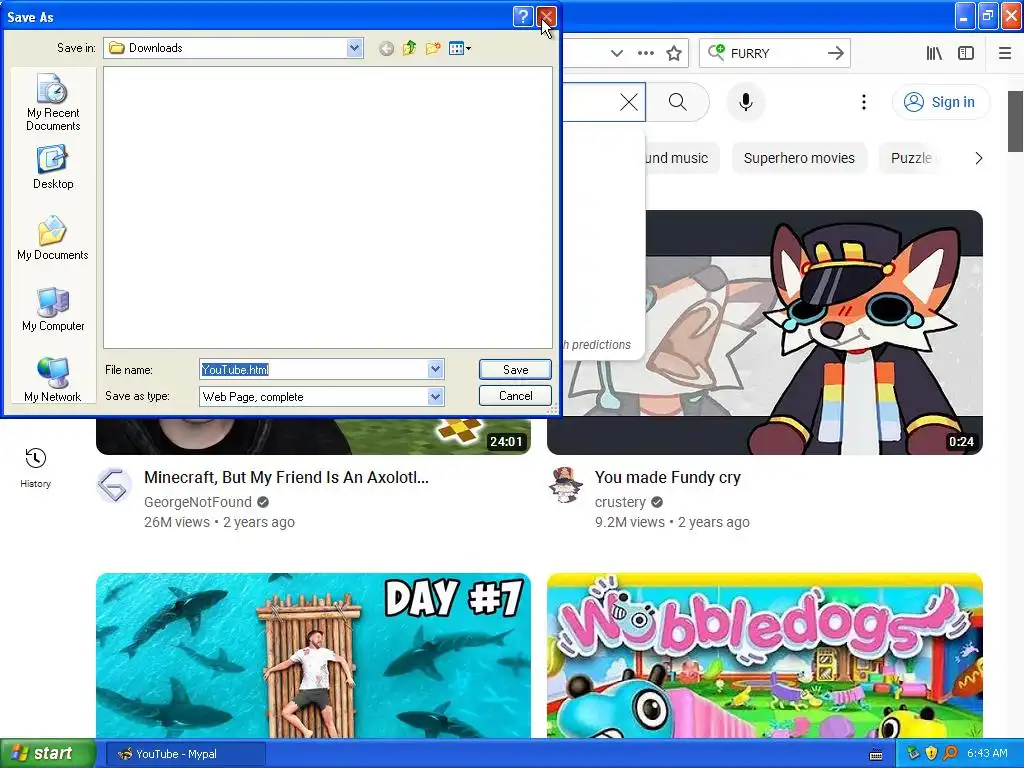Image resolution: width=1024 pixels, height=768 pixels.
Task: Open the DAY #7 raft video thumbnail
Action: click(313, 655)
